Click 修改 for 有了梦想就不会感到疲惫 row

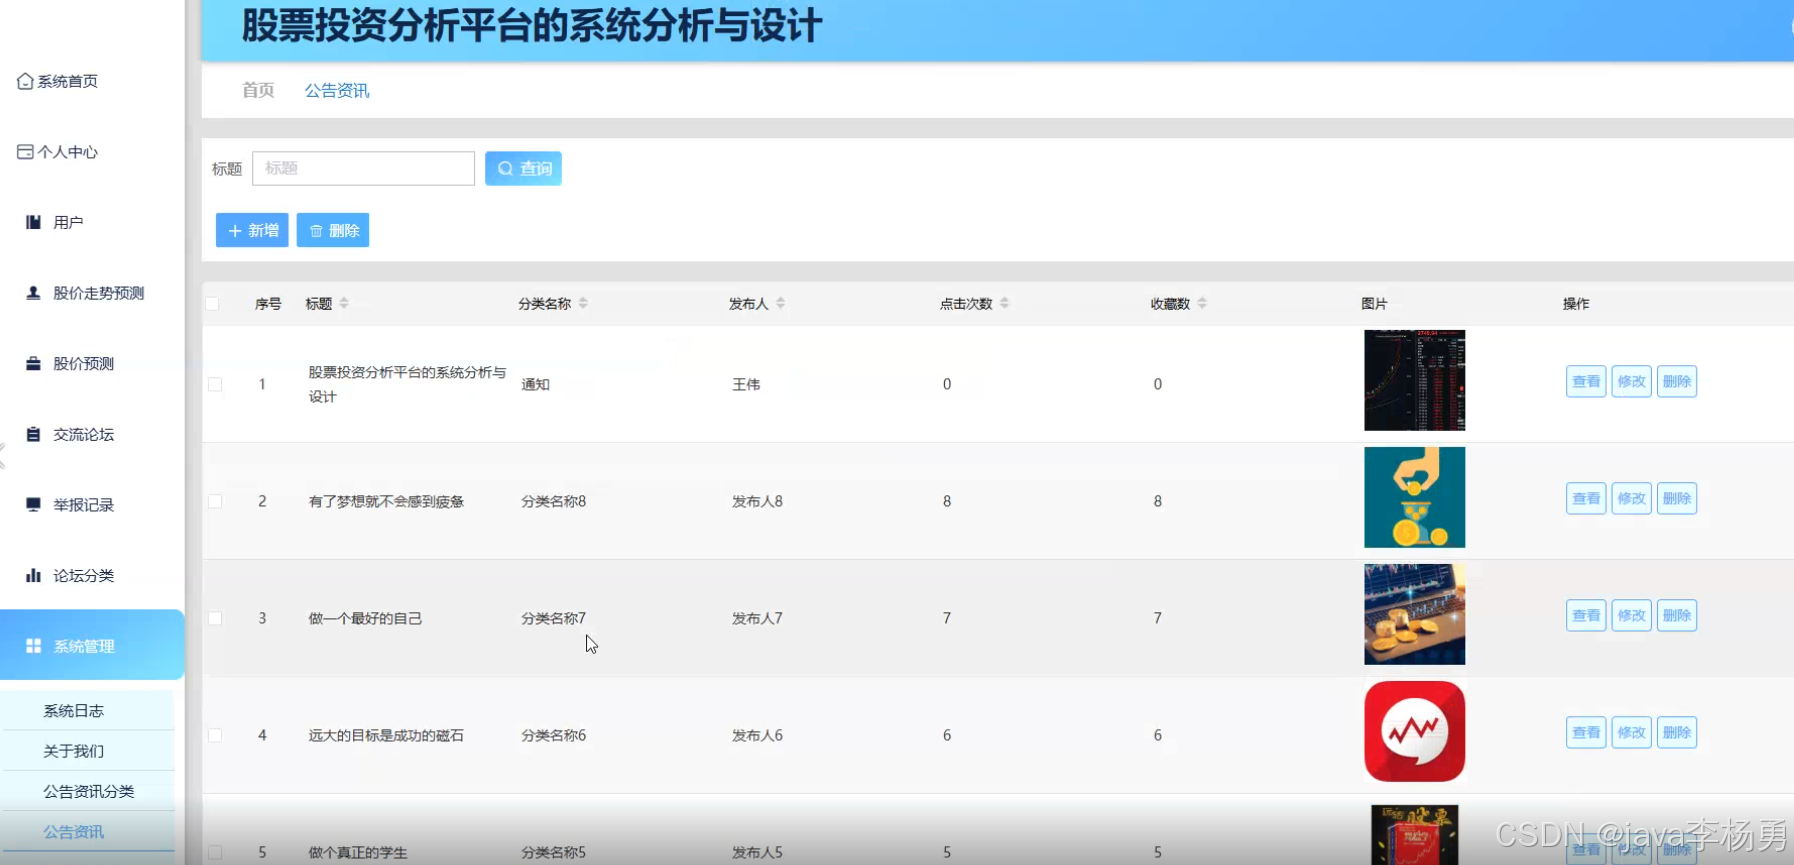pos(1631,498)
